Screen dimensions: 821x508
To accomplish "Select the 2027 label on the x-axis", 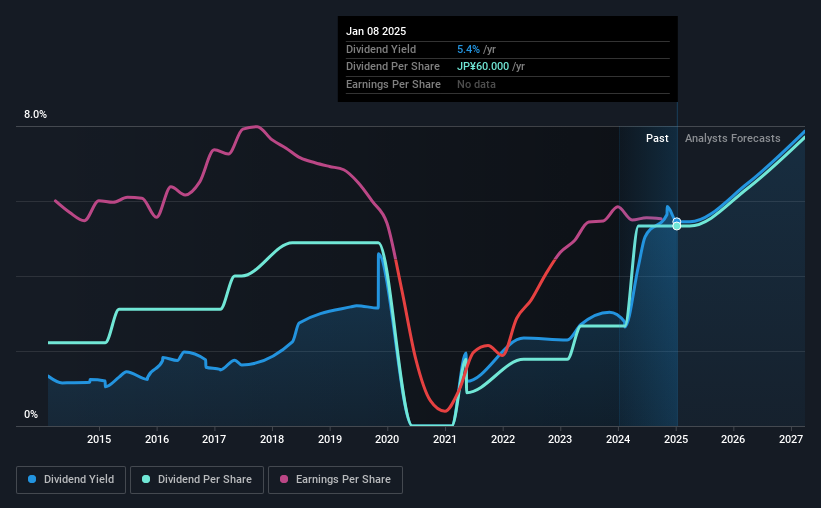I will pos(791,439).
